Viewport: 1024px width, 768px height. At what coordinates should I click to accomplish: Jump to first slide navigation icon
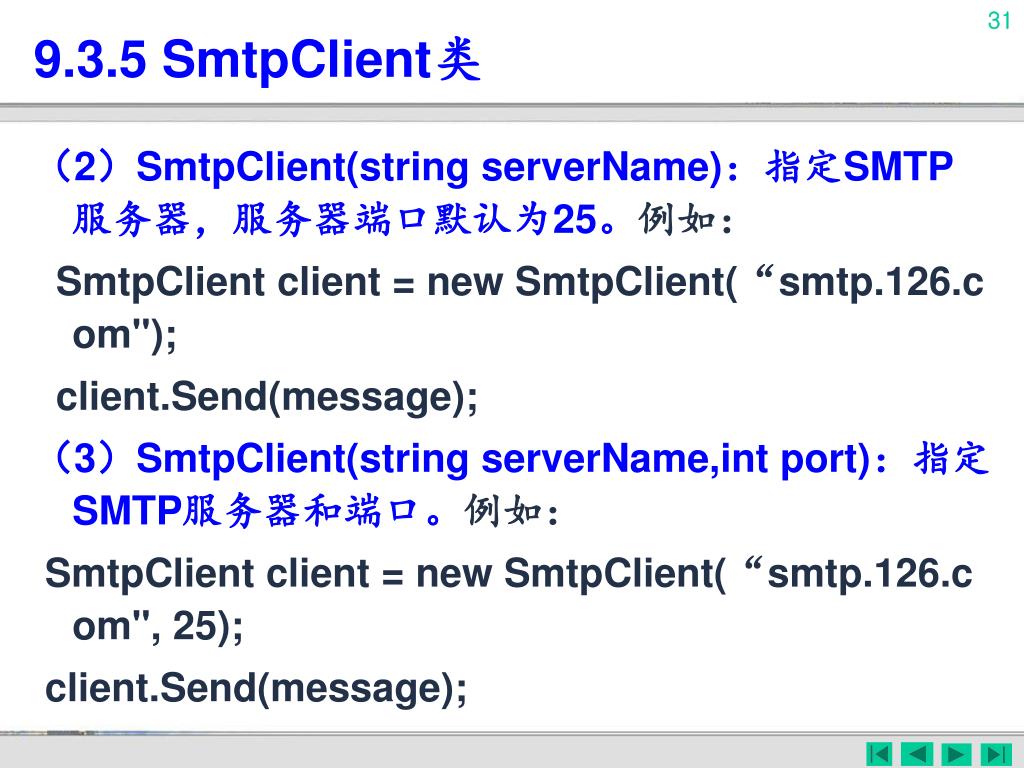click(879, 754)
